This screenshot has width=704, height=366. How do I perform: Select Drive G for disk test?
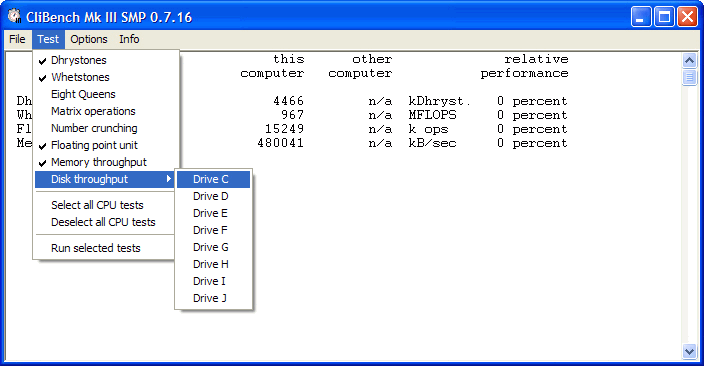point(213,247)
